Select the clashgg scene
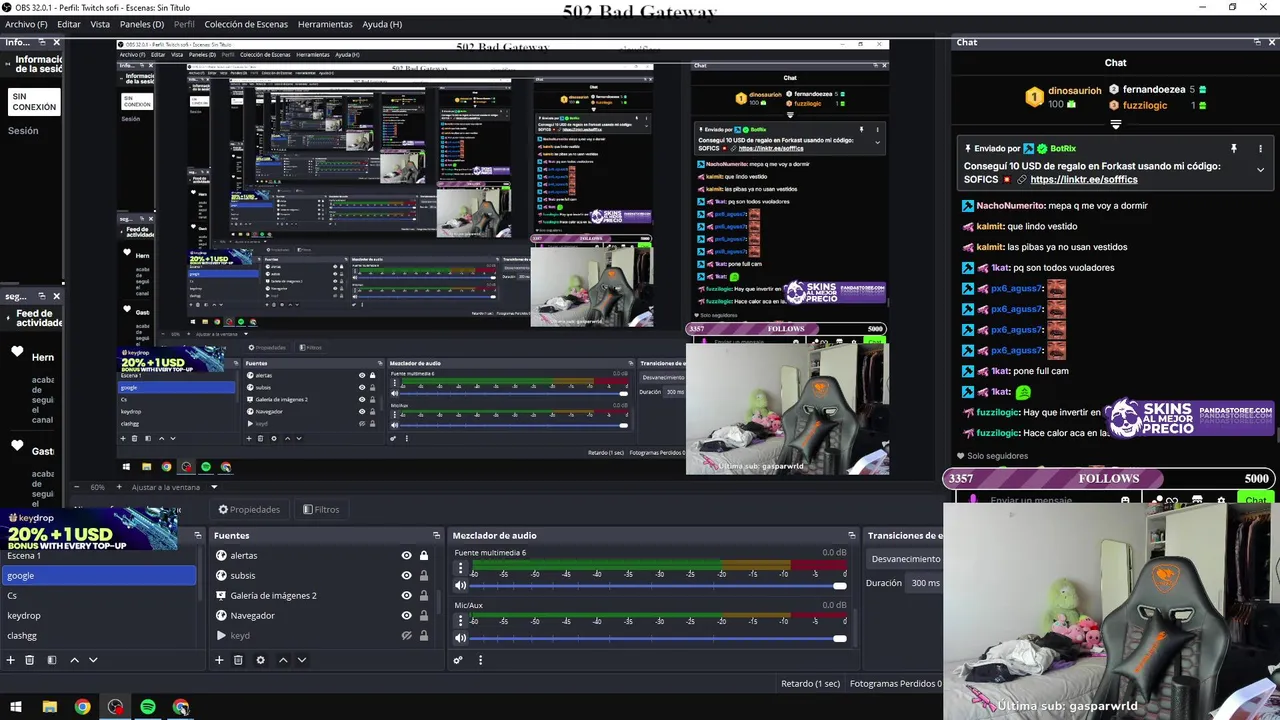This screenshot has width=1280, height=720. click(98, 635)
